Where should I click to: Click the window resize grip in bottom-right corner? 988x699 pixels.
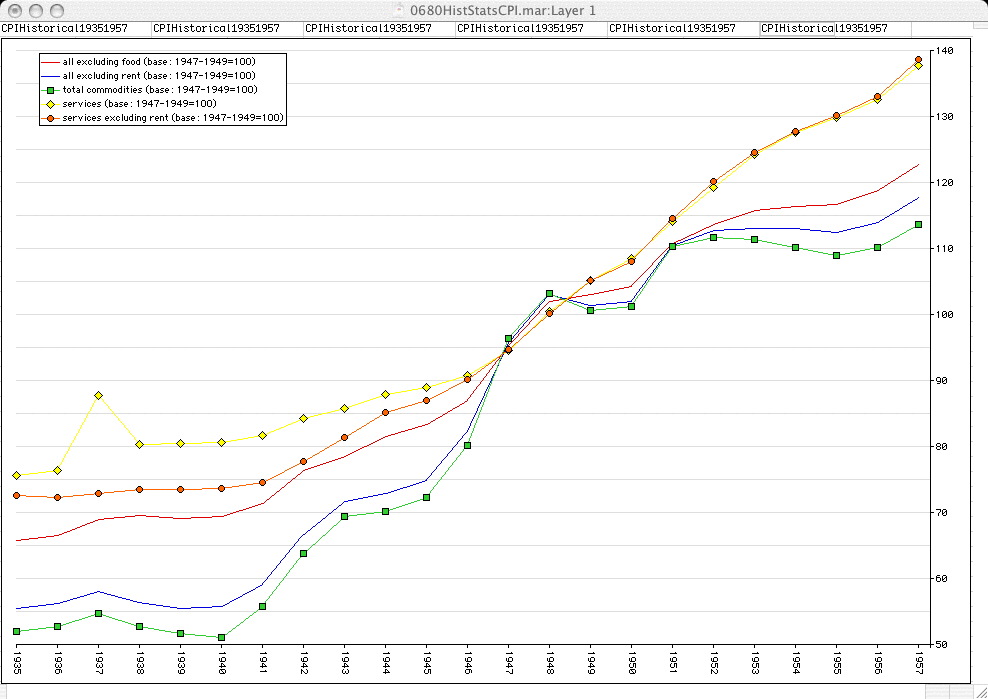pyautogui.click(x=980, y=691)
